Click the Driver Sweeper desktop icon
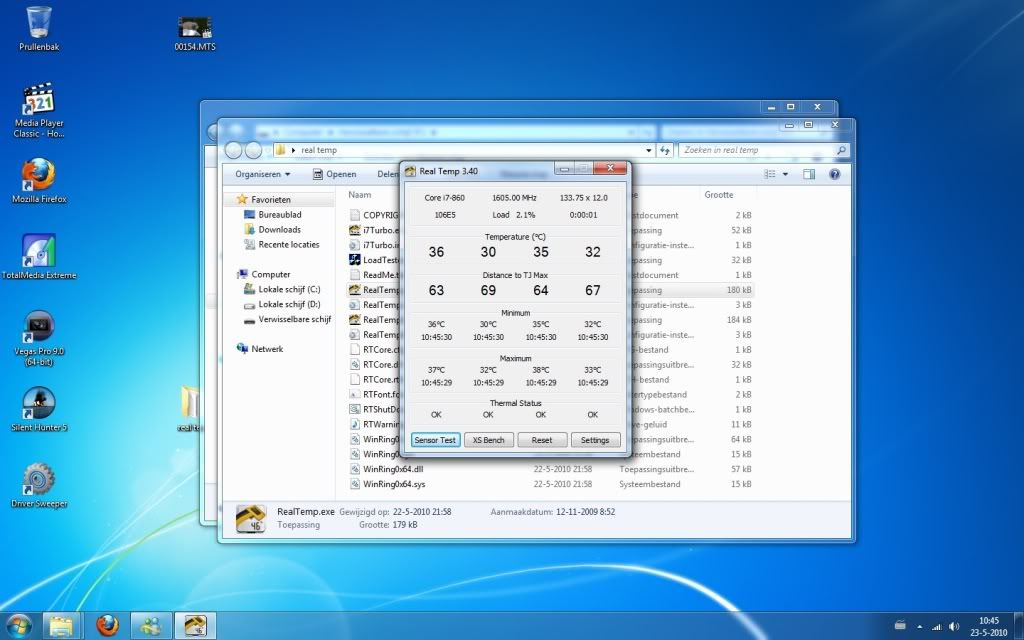 tap(39, 480)
